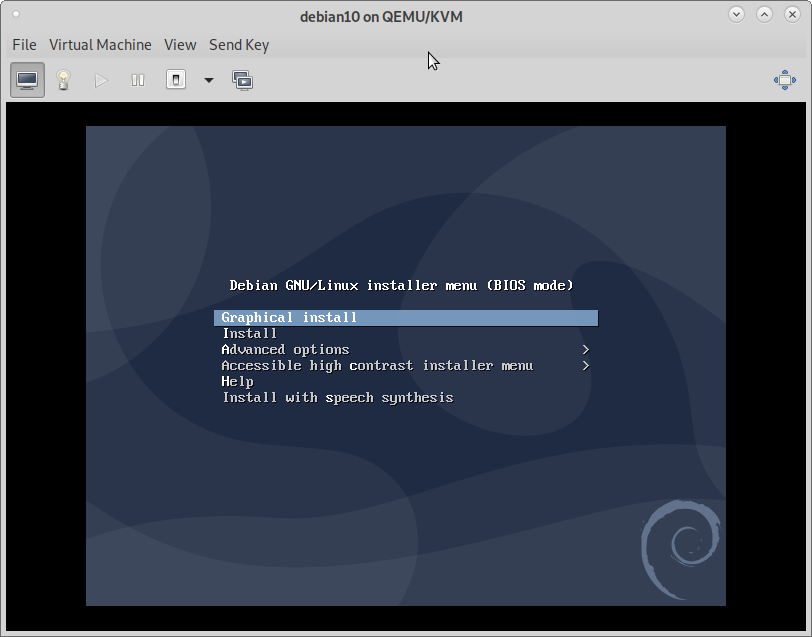The image size is (812, 637).
Task: Choose Install with speech synthesis
Action: point(337,398)
